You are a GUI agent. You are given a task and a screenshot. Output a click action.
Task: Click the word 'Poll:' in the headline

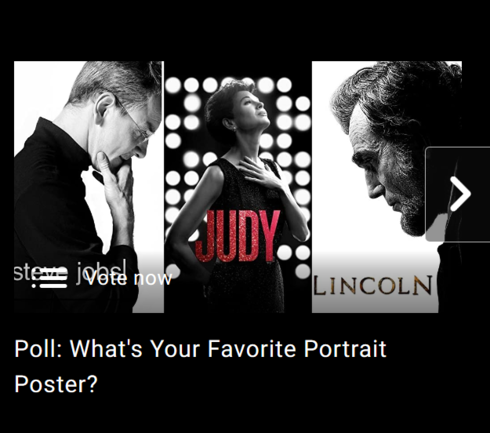click(38, 349)
